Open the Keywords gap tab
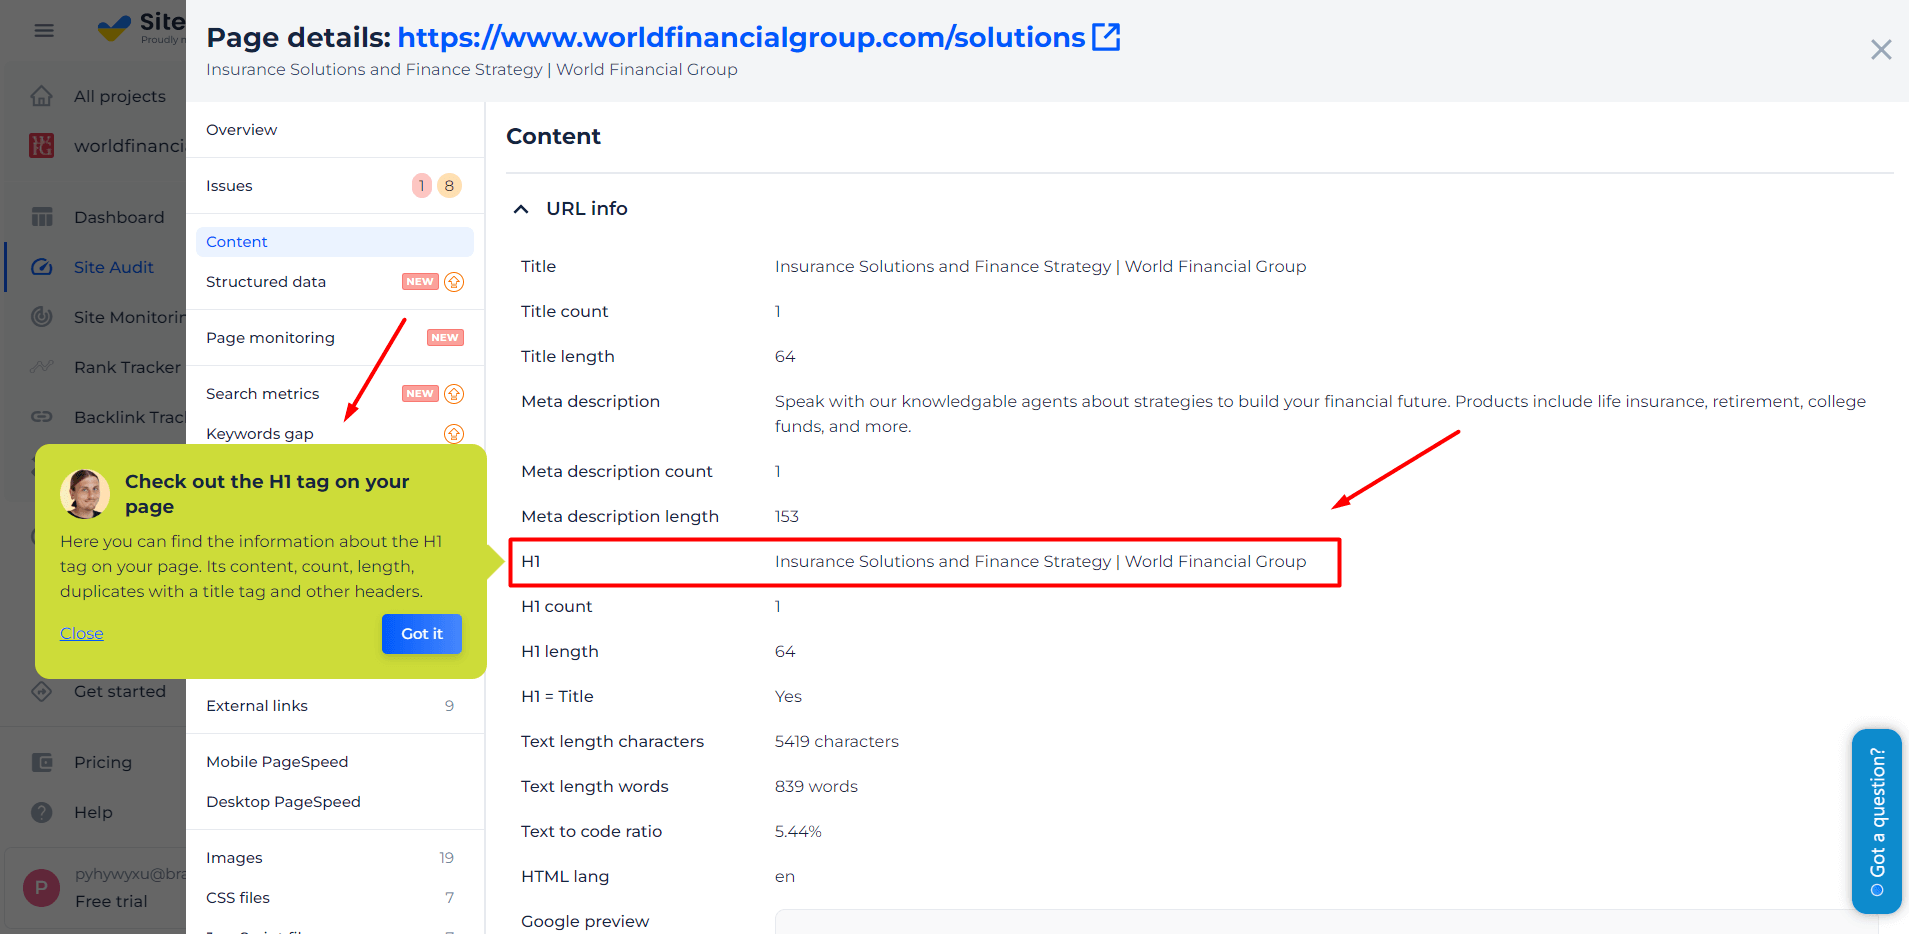The width and height of the screenshot is (1909, 934). pyautogui.click(x=260, y=434)
